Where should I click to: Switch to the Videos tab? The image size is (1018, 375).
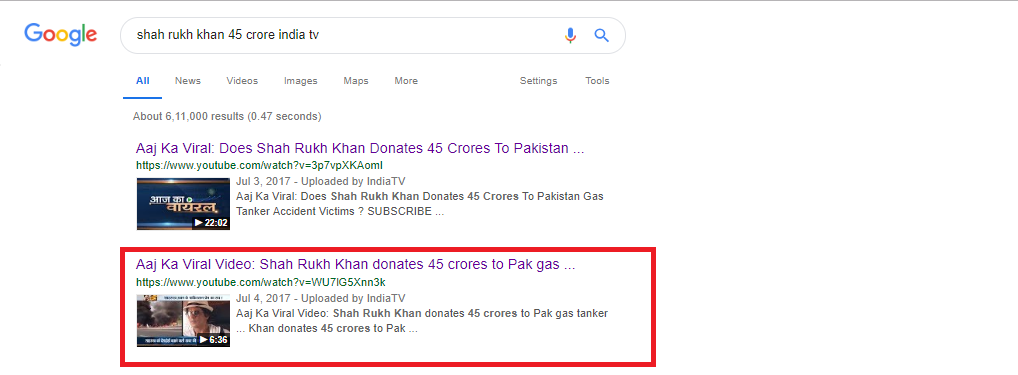242,81
